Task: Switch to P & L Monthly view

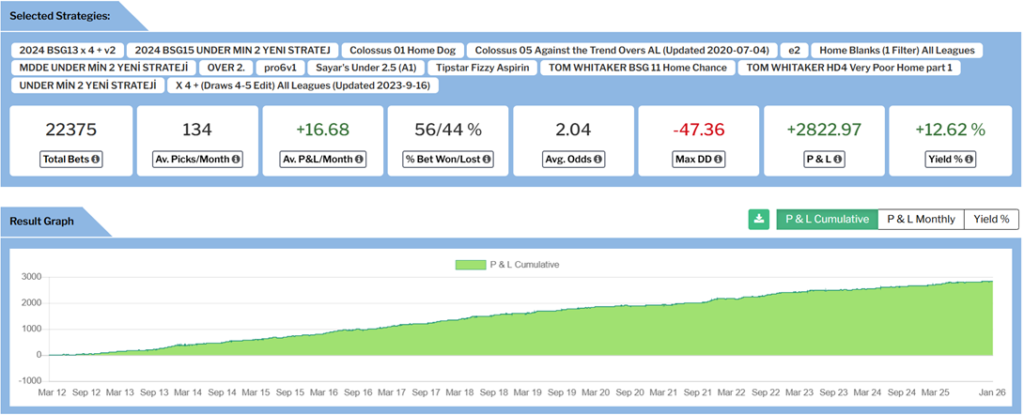Action: point(920,220)
